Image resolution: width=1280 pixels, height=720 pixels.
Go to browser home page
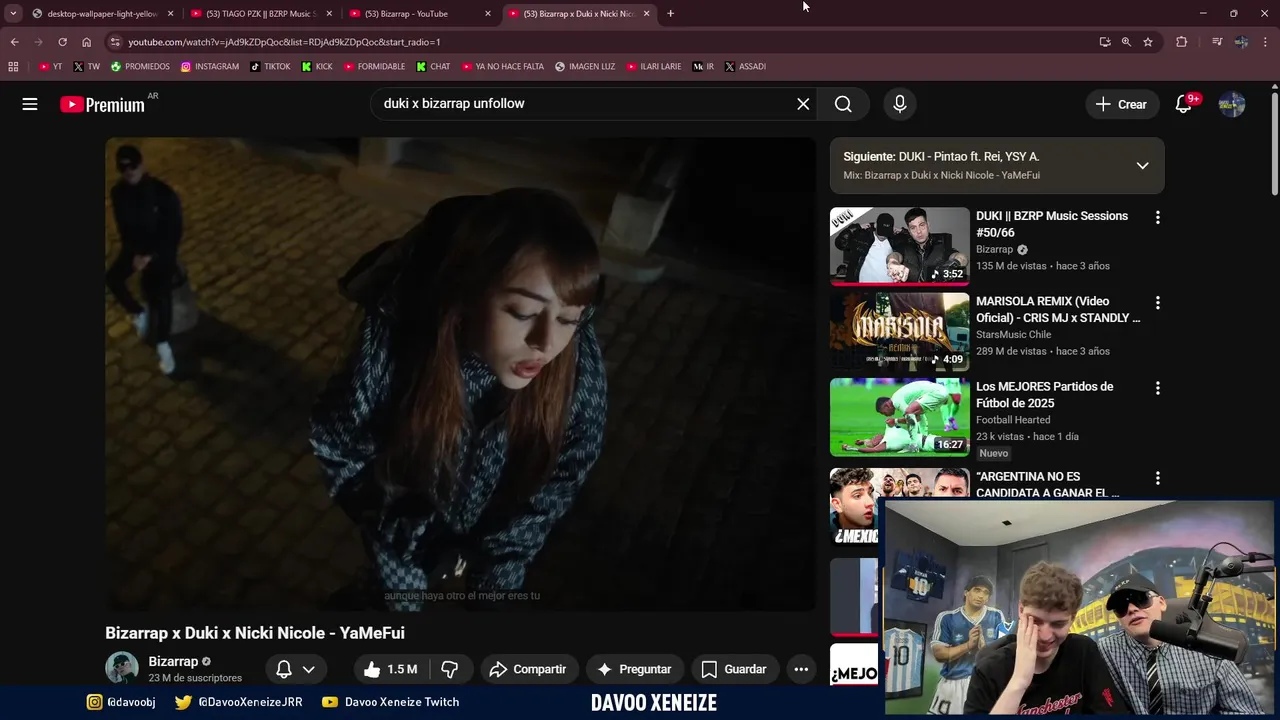(x=86, y=42)
